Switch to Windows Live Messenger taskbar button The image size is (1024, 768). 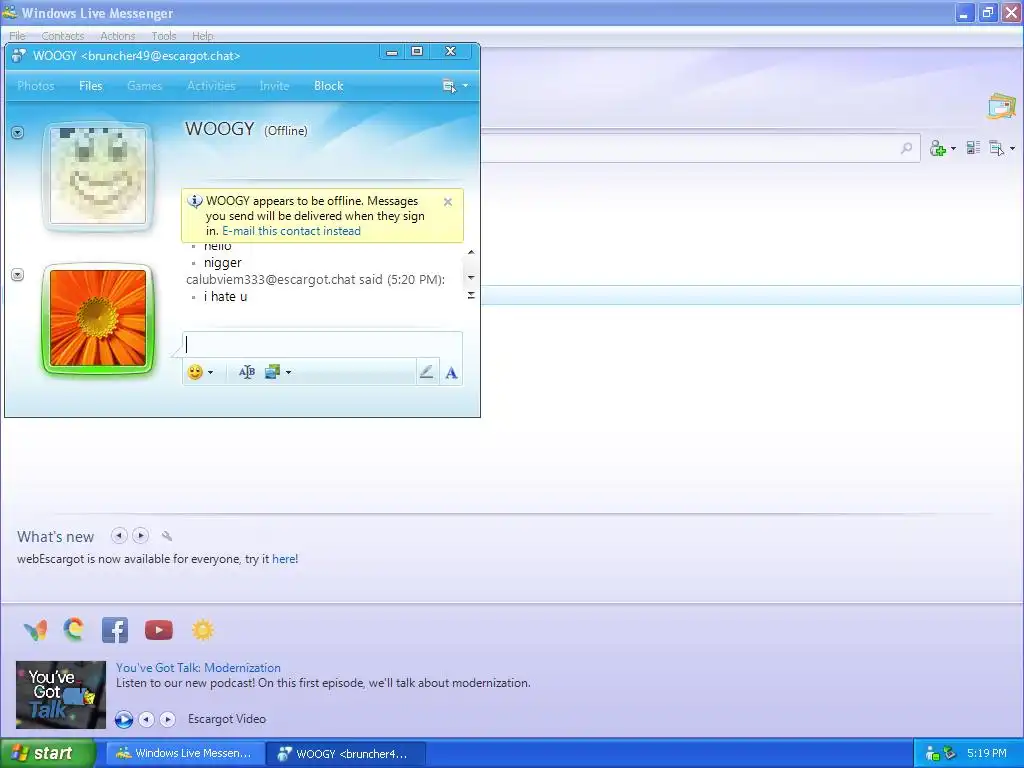click(x=185, y=754)
